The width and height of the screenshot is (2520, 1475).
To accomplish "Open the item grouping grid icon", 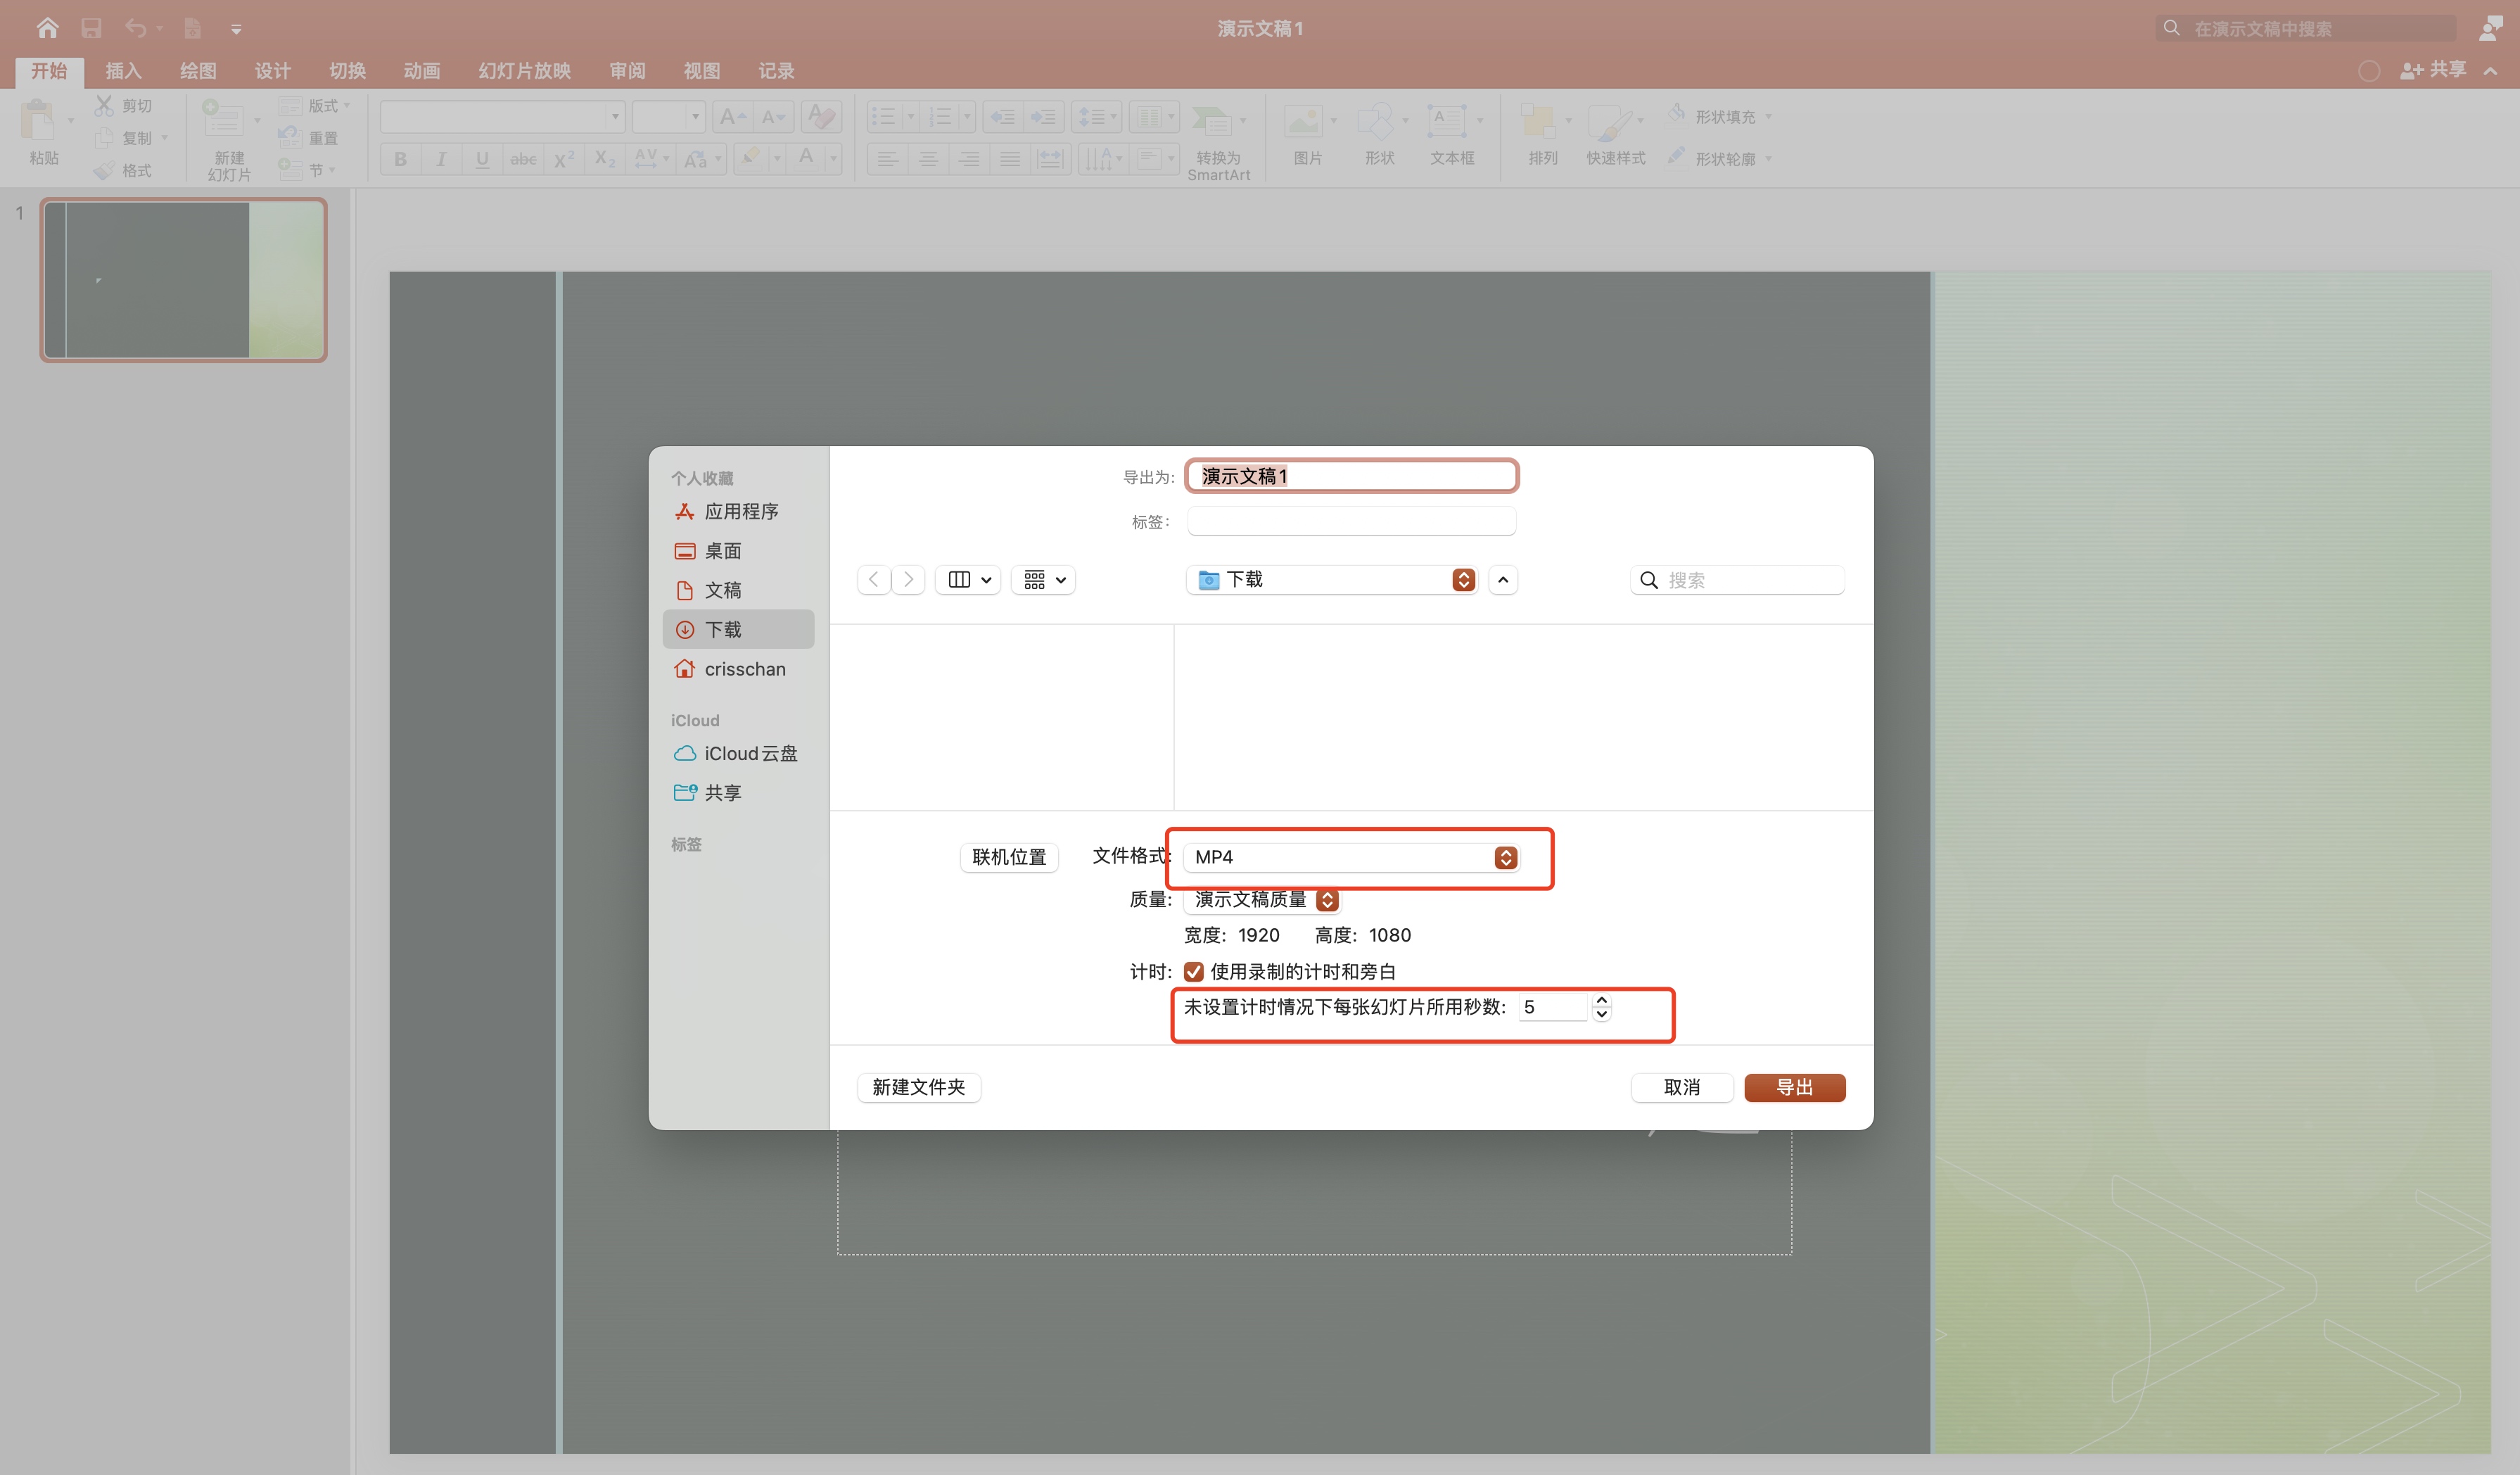I will point(1043,580).
